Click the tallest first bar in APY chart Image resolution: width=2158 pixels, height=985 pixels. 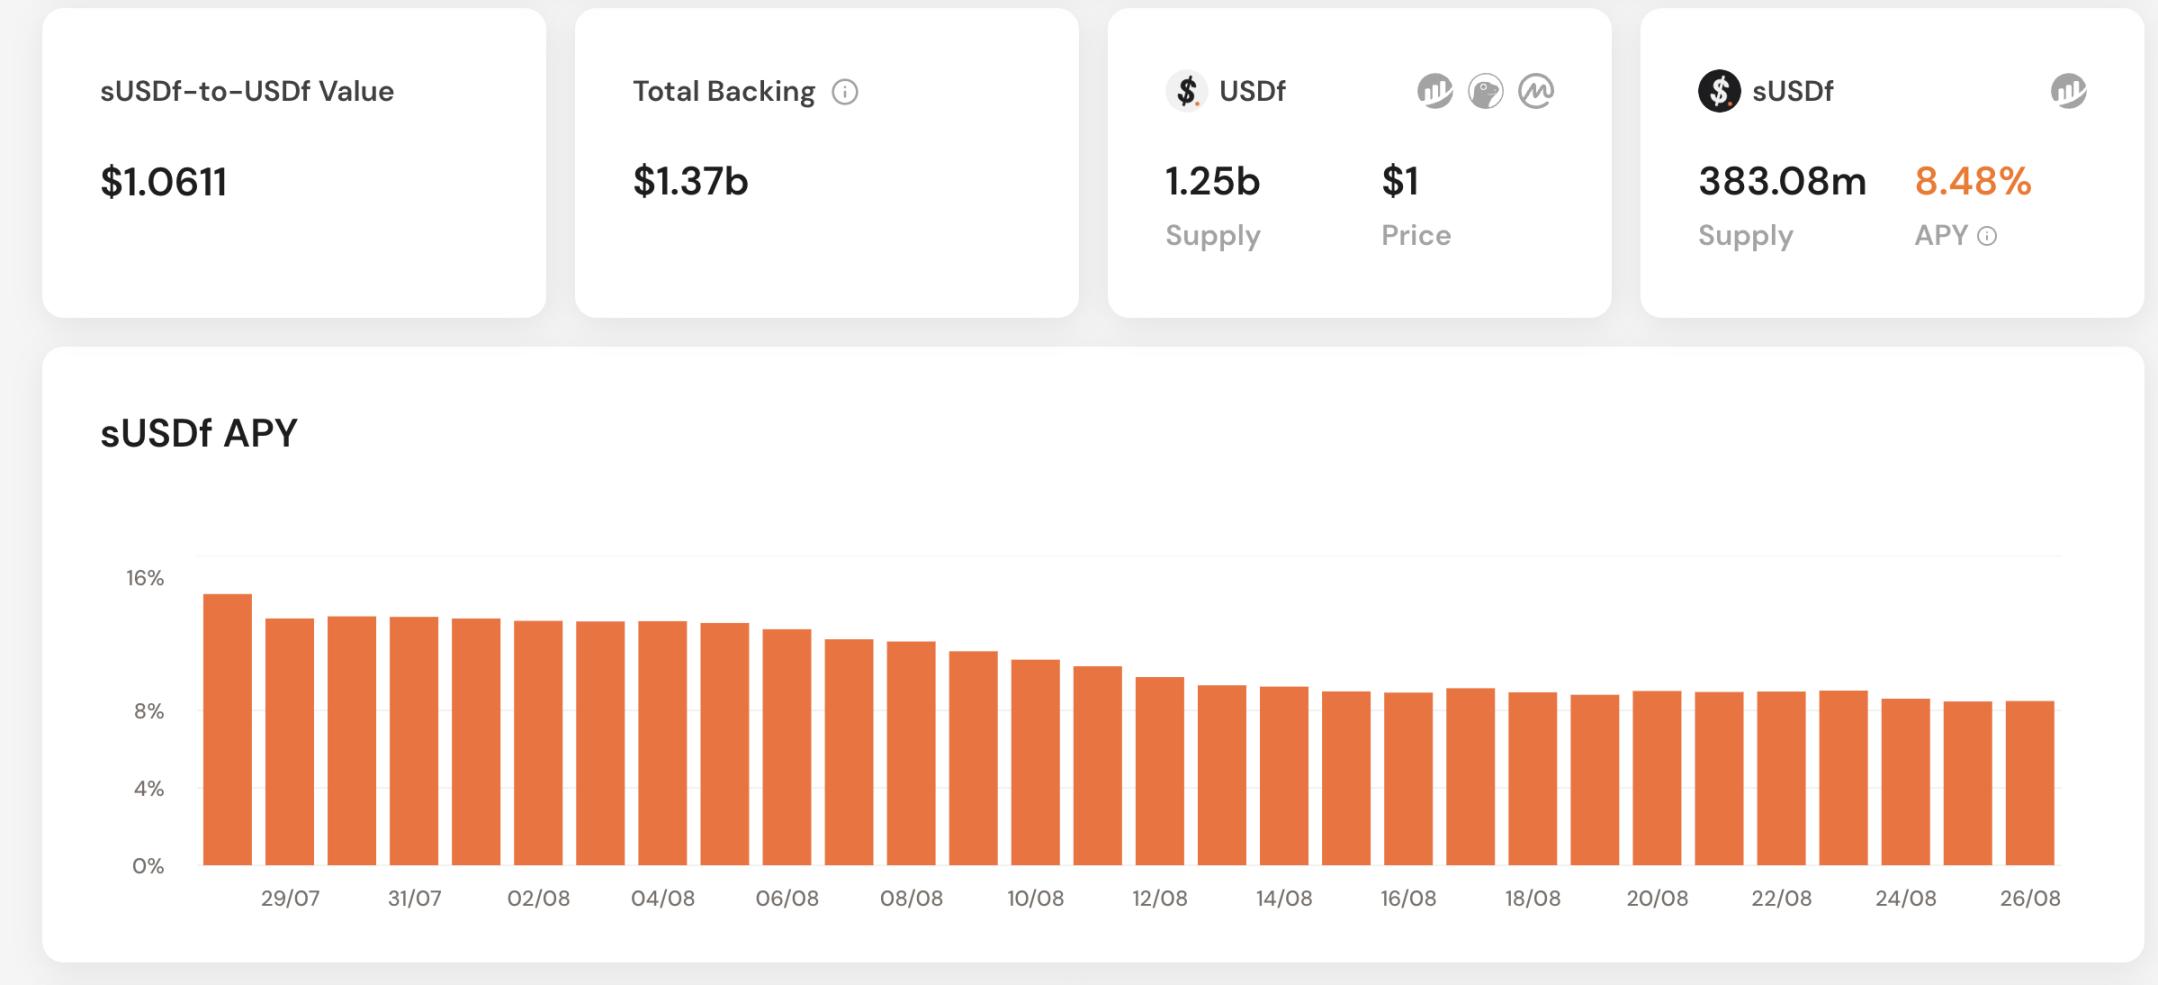tap(227, 730)
